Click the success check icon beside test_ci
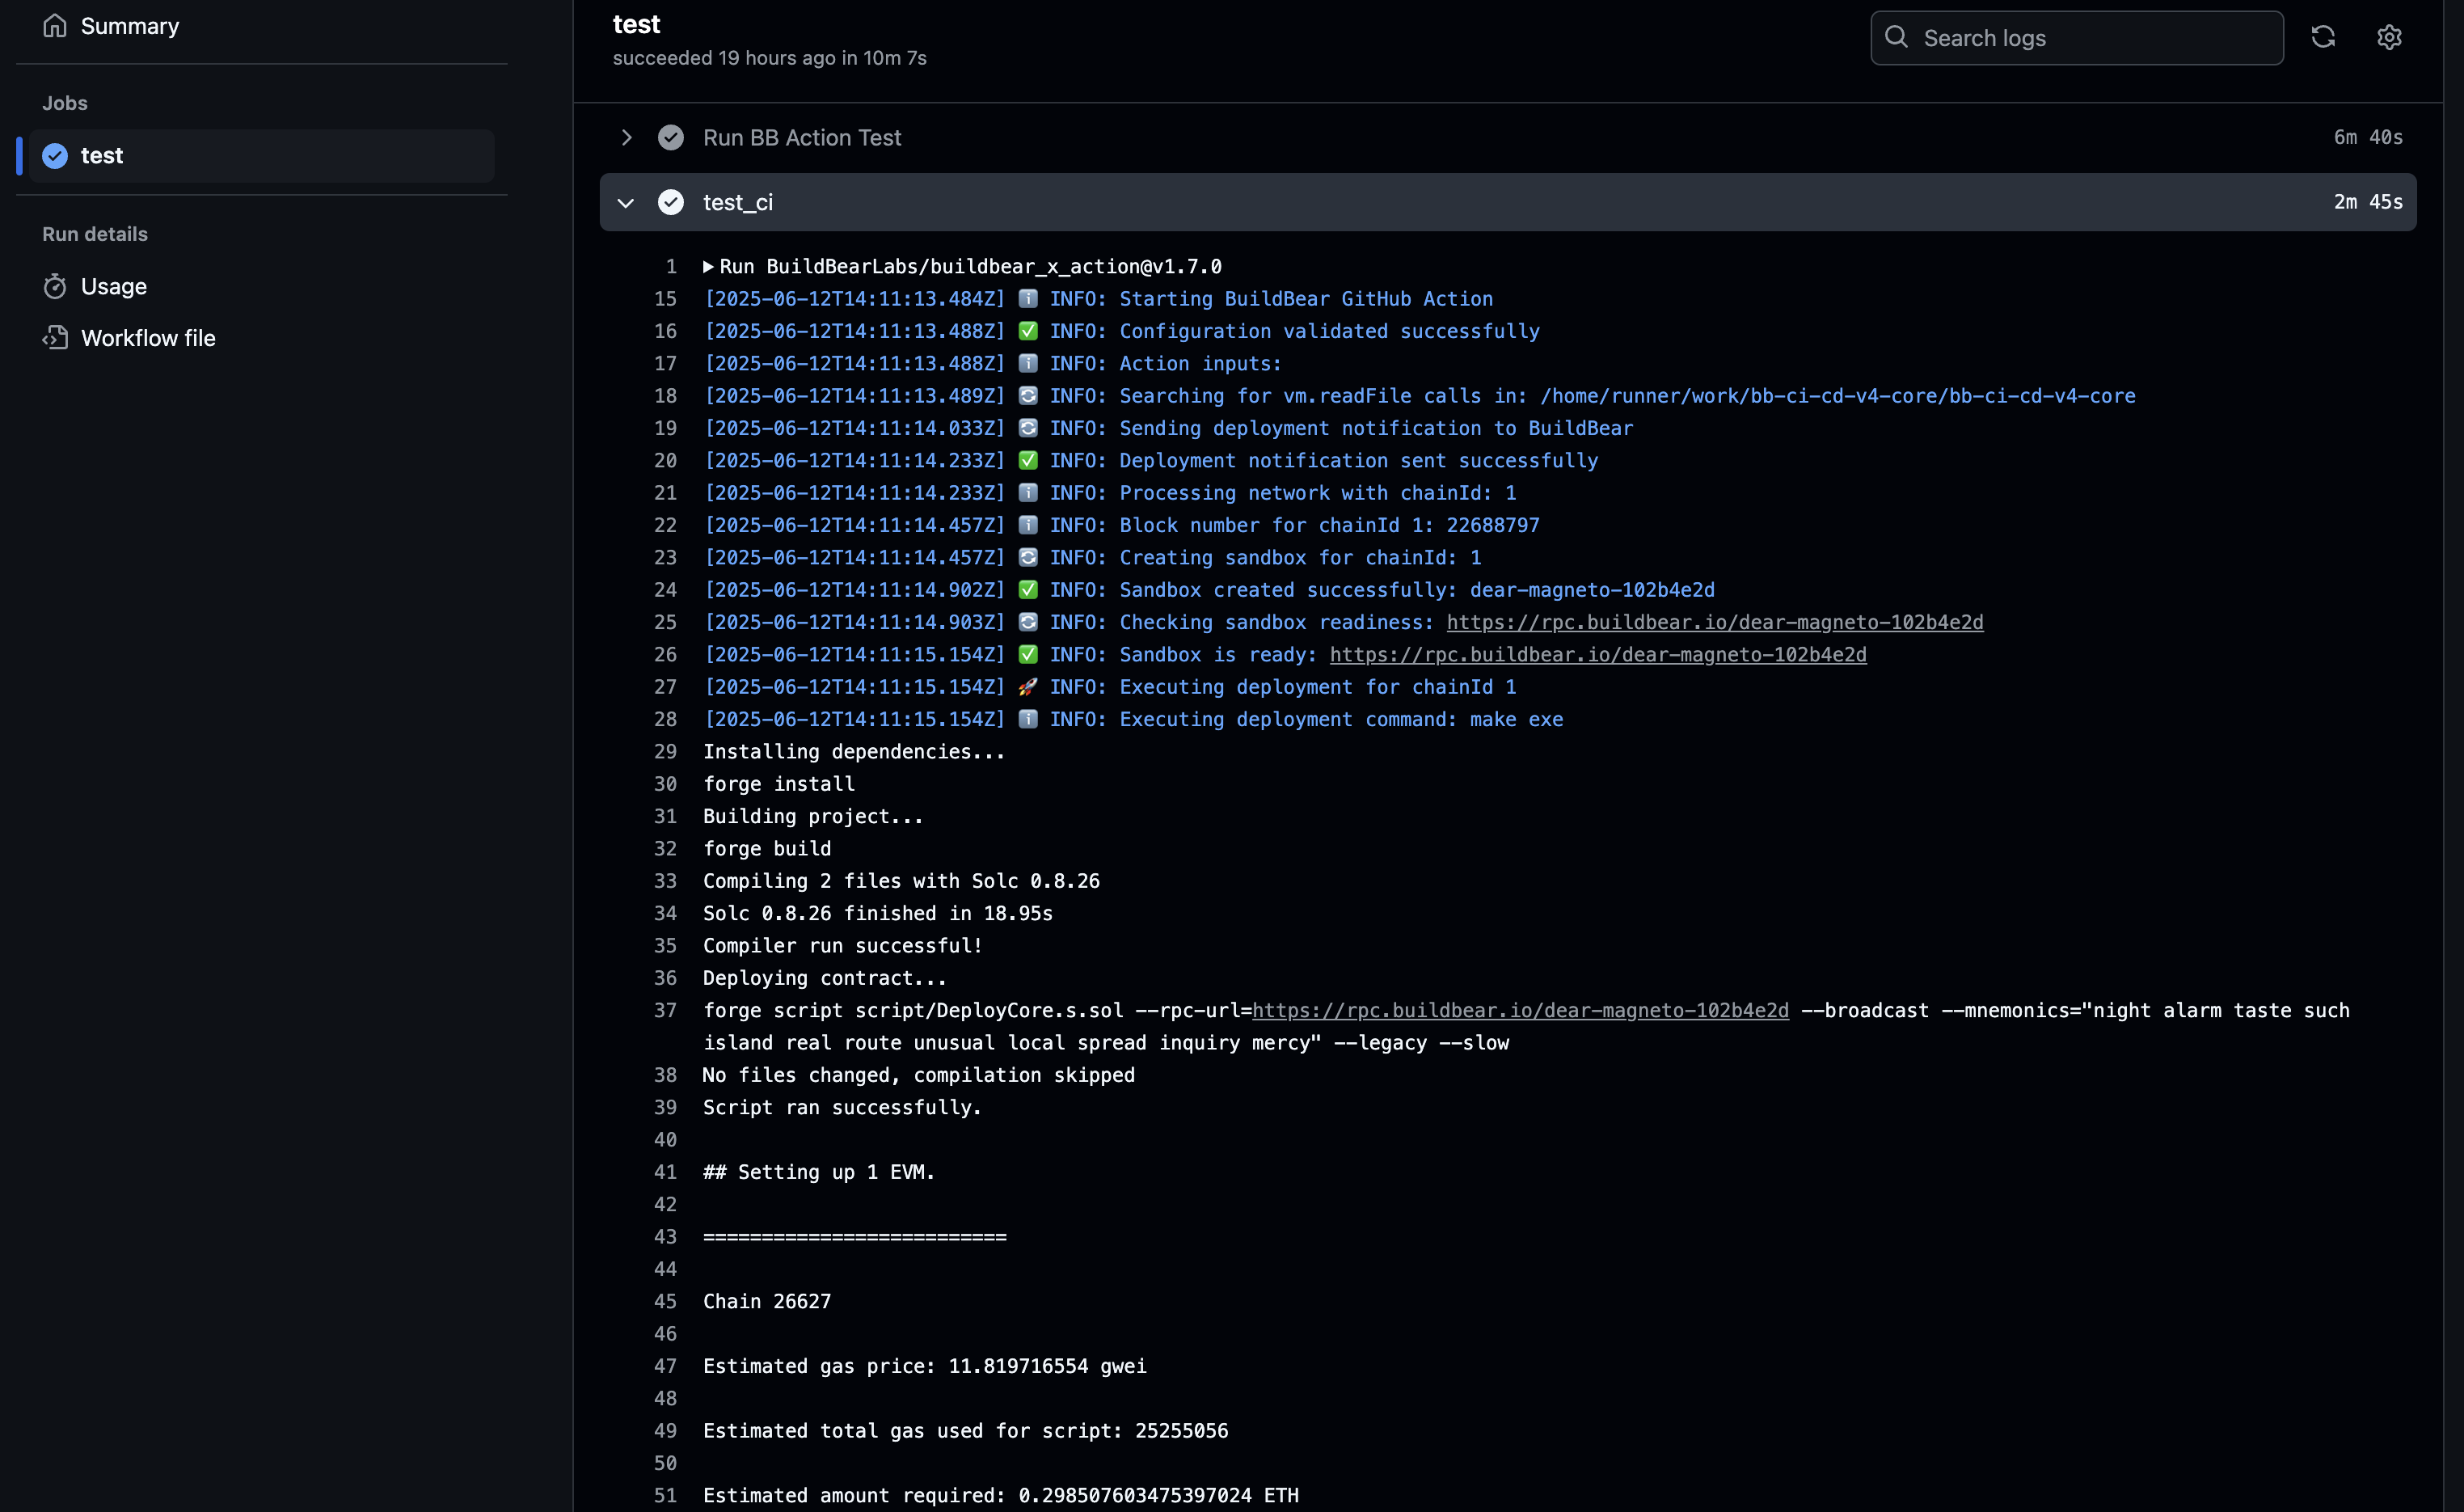Screen dimensions: 2464x1512 point(671,202)
